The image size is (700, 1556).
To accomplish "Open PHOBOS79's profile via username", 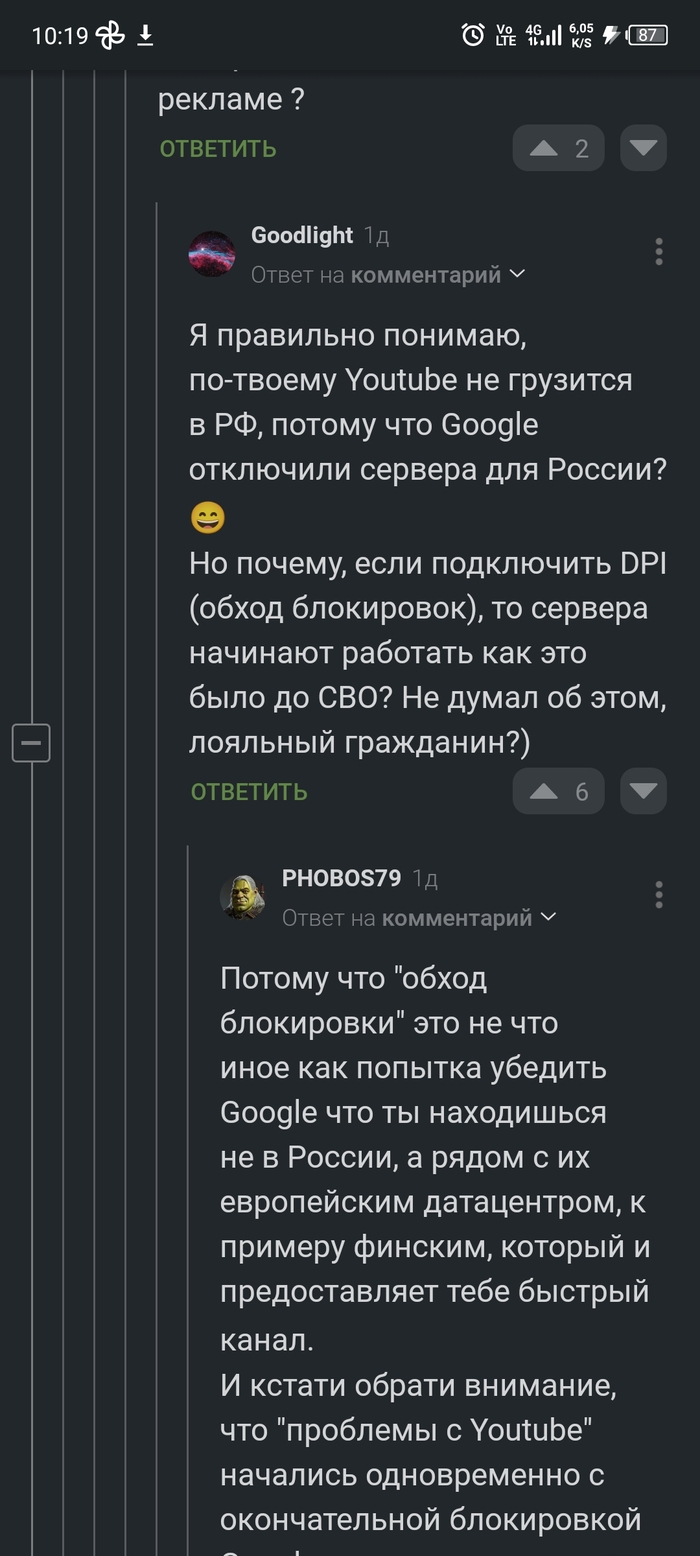I will coord(341,879).
